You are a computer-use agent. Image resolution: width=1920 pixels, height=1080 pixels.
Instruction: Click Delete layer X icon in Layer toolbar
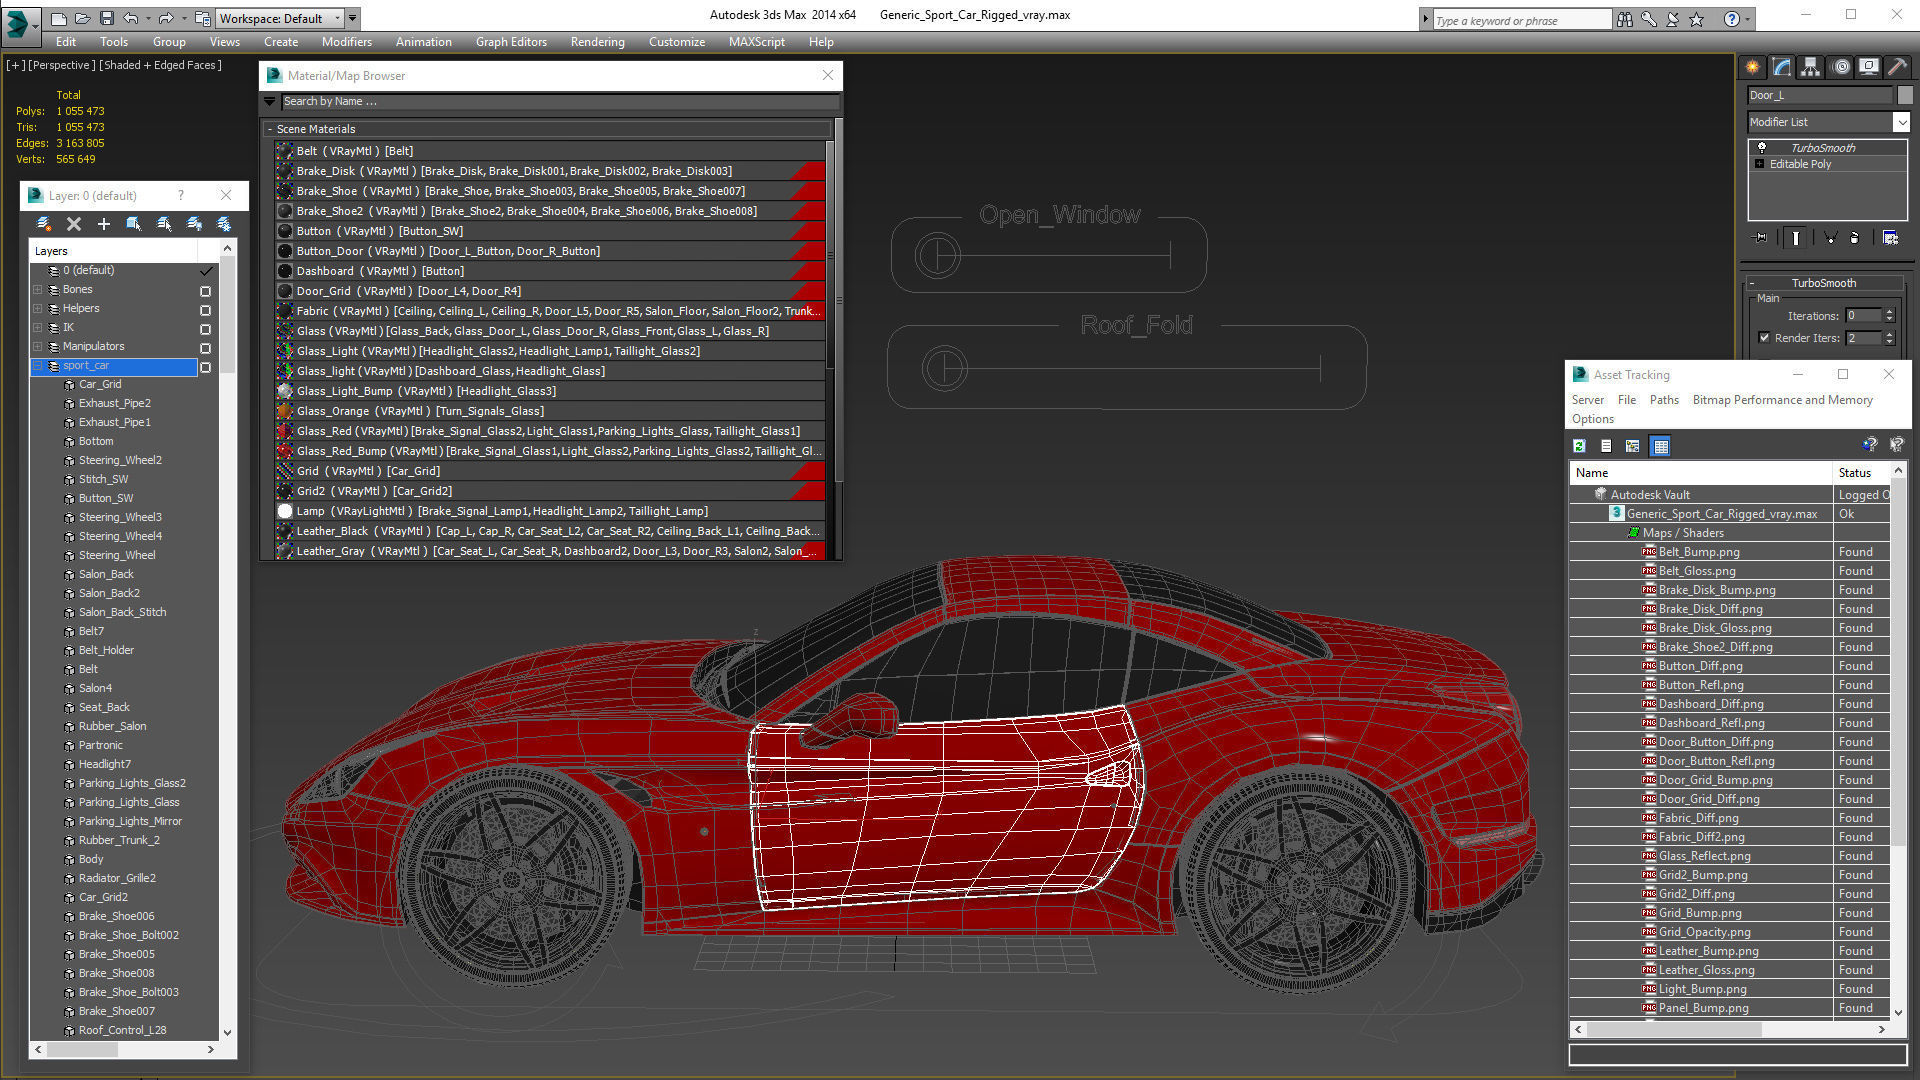[x=73, y=224]
